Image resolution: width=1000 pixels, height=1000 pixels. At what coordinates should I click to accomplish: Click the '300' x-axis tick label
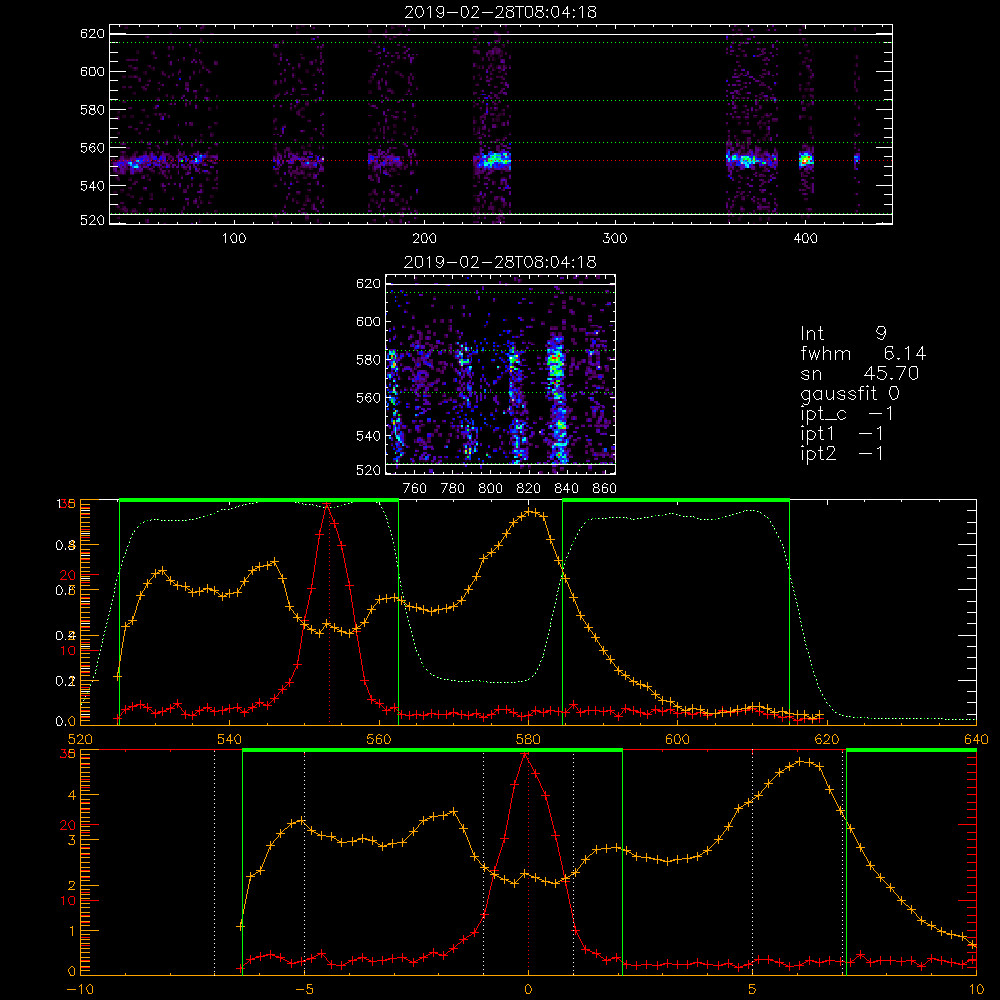click(615, 238)
